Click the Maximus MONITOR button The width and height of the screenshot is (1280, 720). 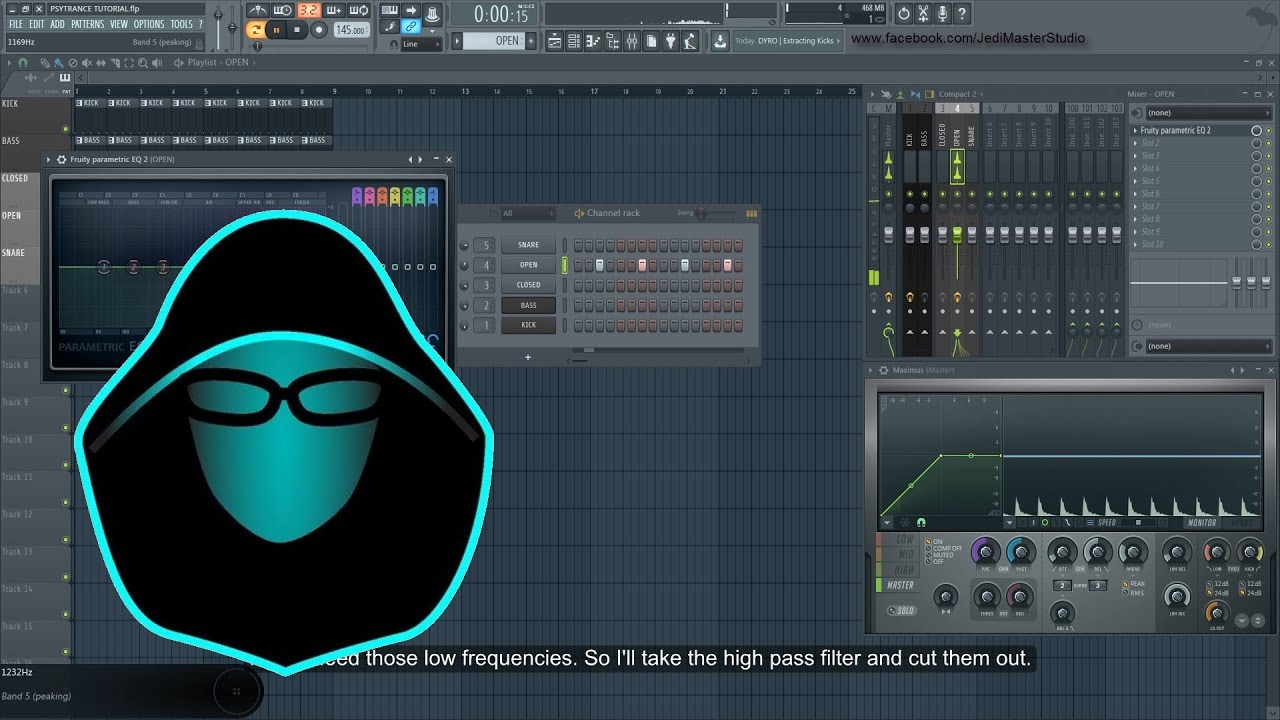pos(1201,523)
